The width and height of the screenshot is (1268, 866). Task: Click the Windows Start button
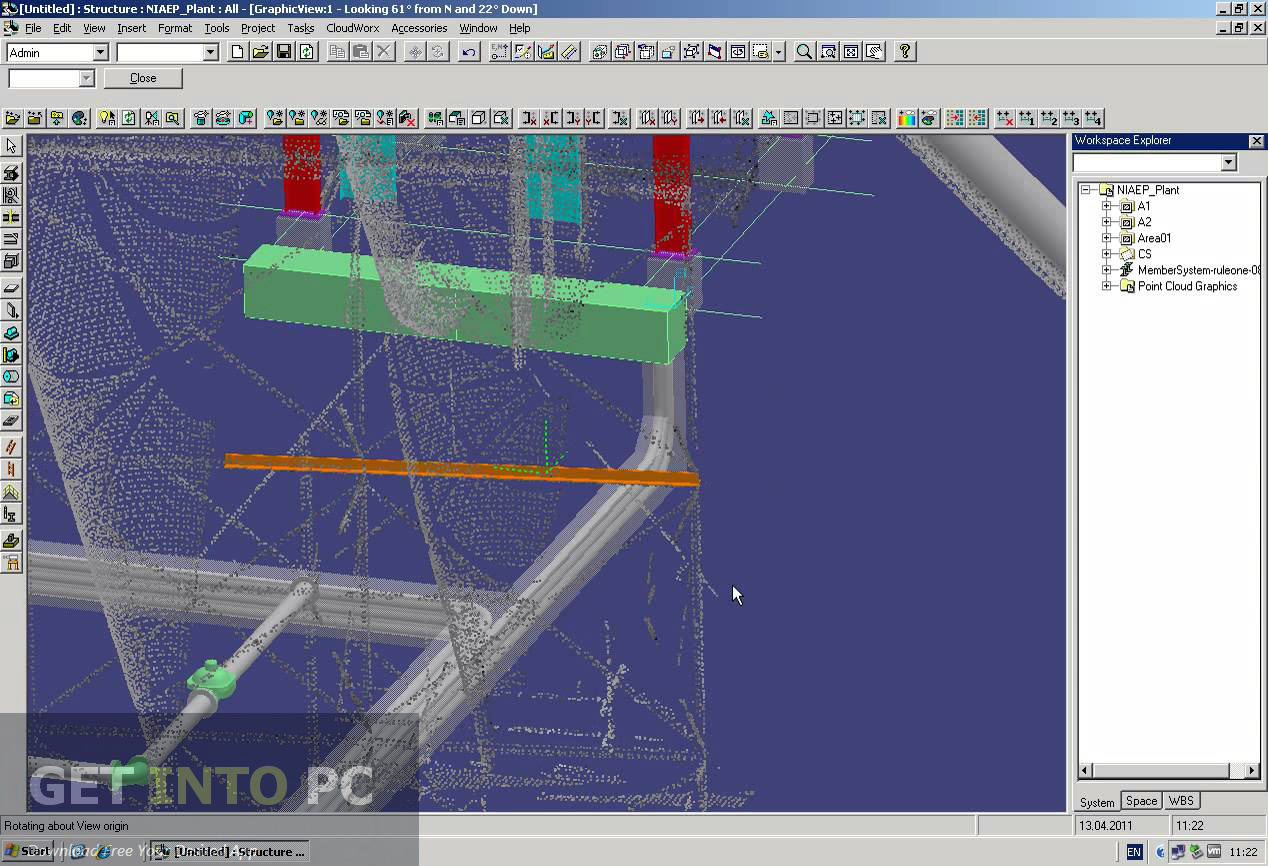point(27,852)
